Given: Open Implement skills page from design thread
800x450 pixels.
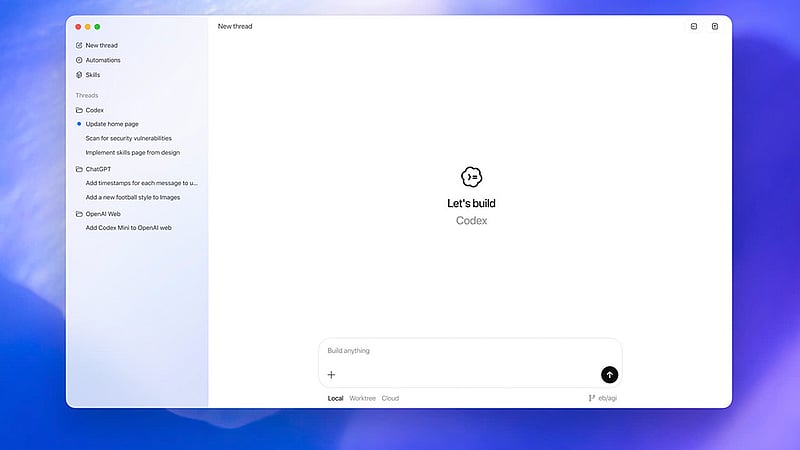Looking at the screenshot, I should point(133,153).
